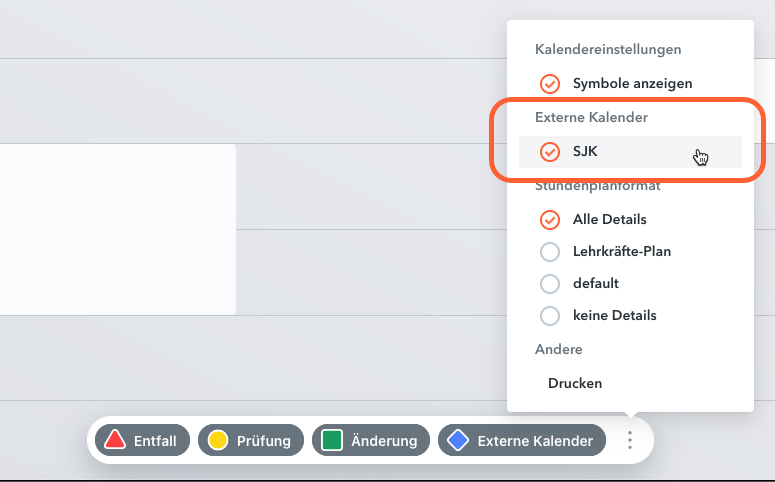Click the Symbole anzeigen menu label
775x482 pixels.
[x=632, y=84]
